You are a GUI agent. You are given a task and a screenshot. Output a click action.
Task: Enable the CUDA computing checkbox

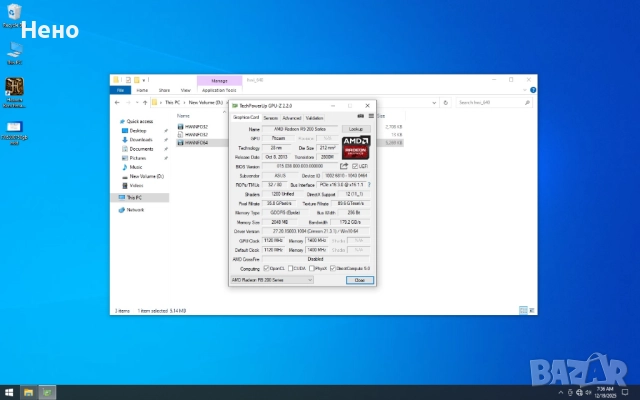click(x=291, y=268)
